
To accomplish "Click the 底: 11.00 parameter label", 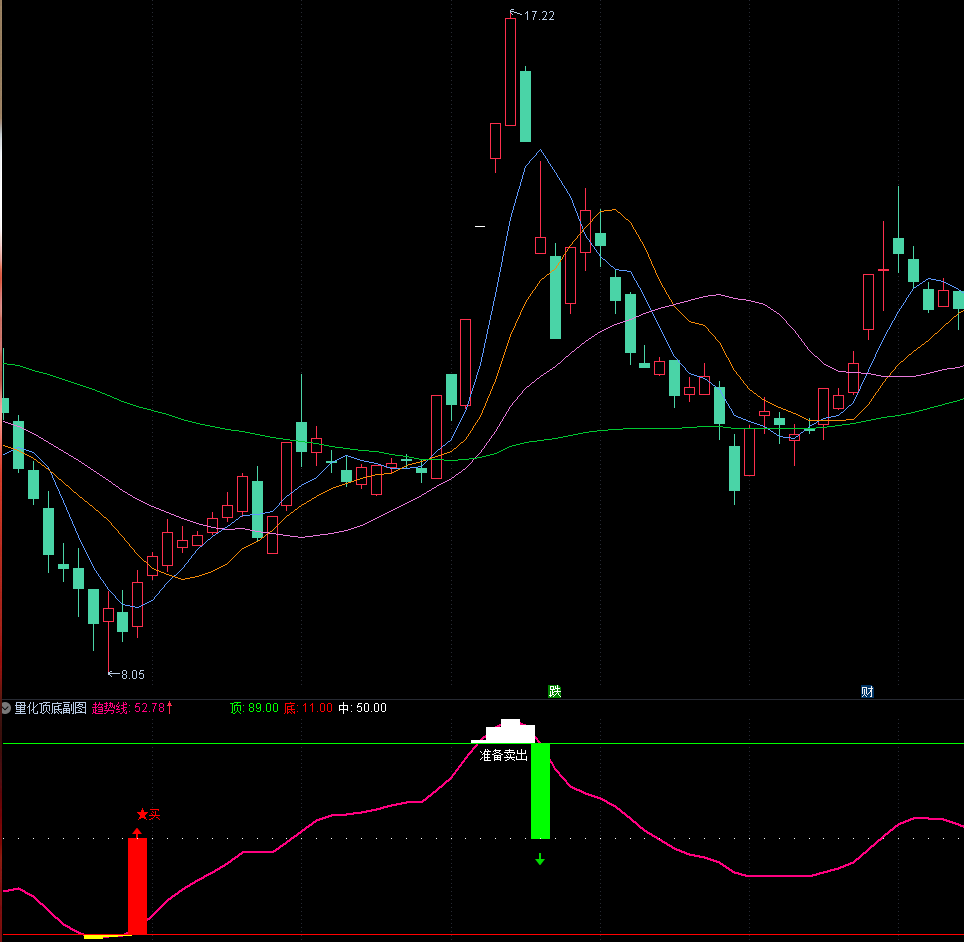I will click(x=307, y=708).
